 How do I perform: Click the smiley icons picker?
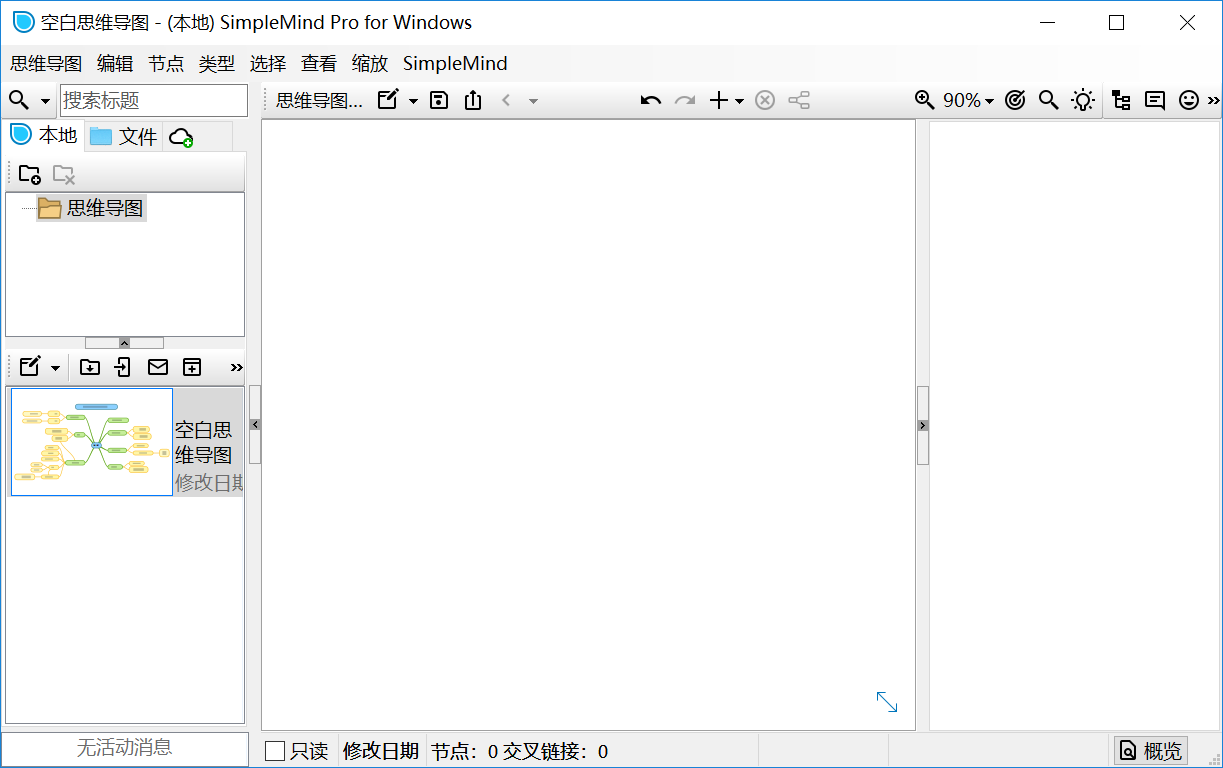pyautogui.click(x=1188, y=100)
